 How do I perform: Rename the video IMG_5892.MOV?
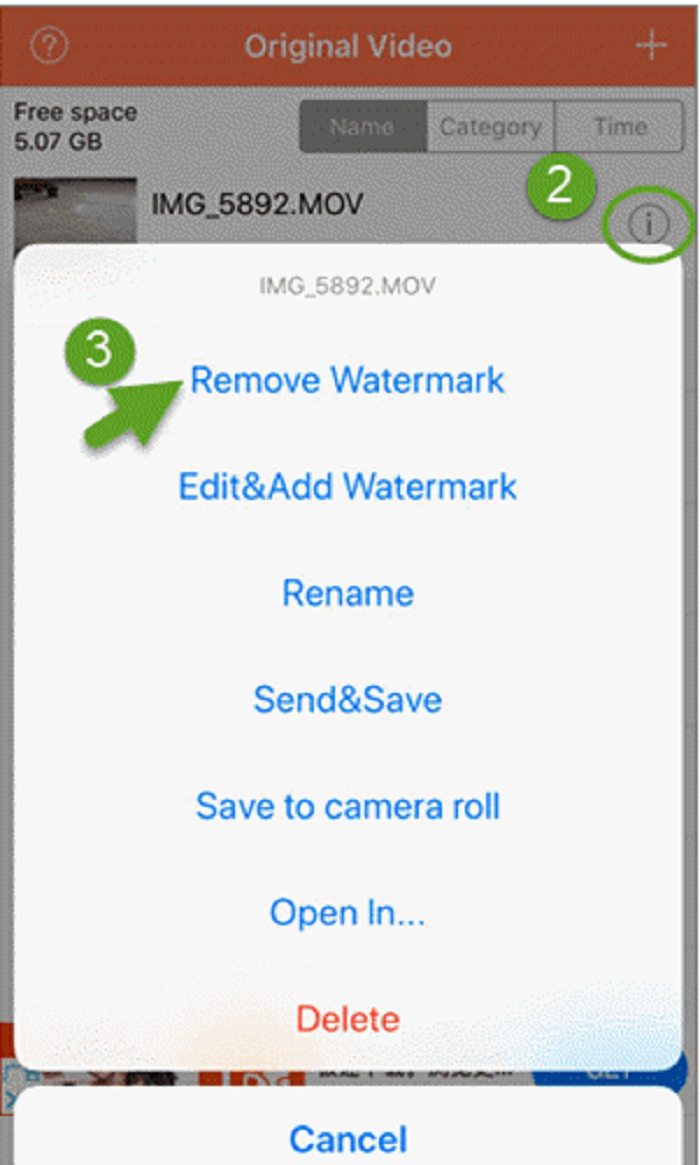click(x=348, y=593)
